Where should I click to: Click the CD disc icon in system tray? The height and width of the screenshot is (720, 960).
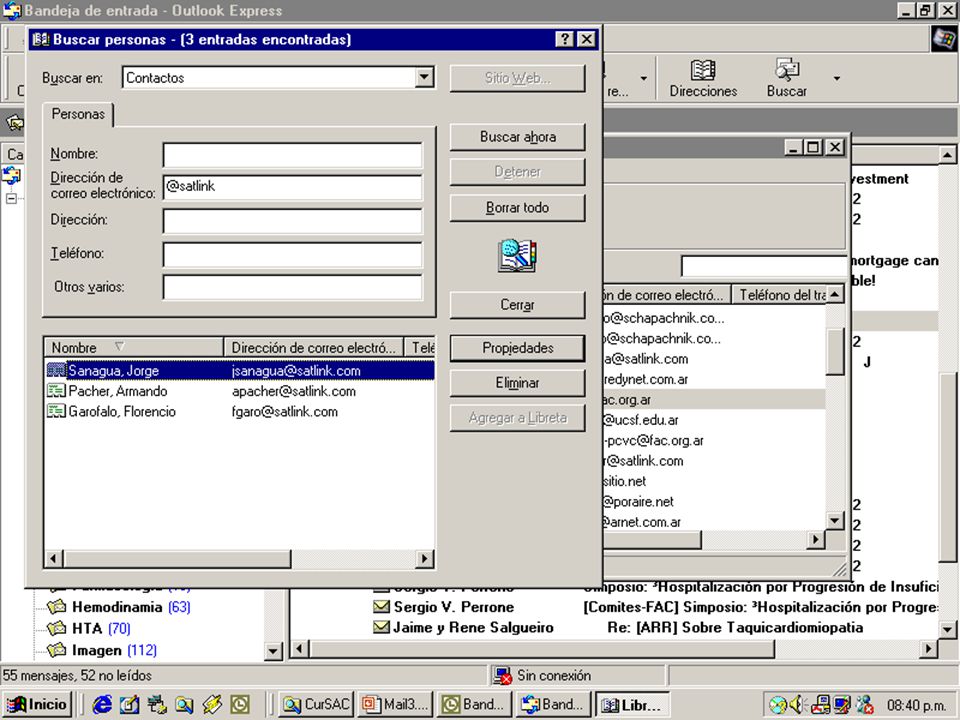point(778,705)
